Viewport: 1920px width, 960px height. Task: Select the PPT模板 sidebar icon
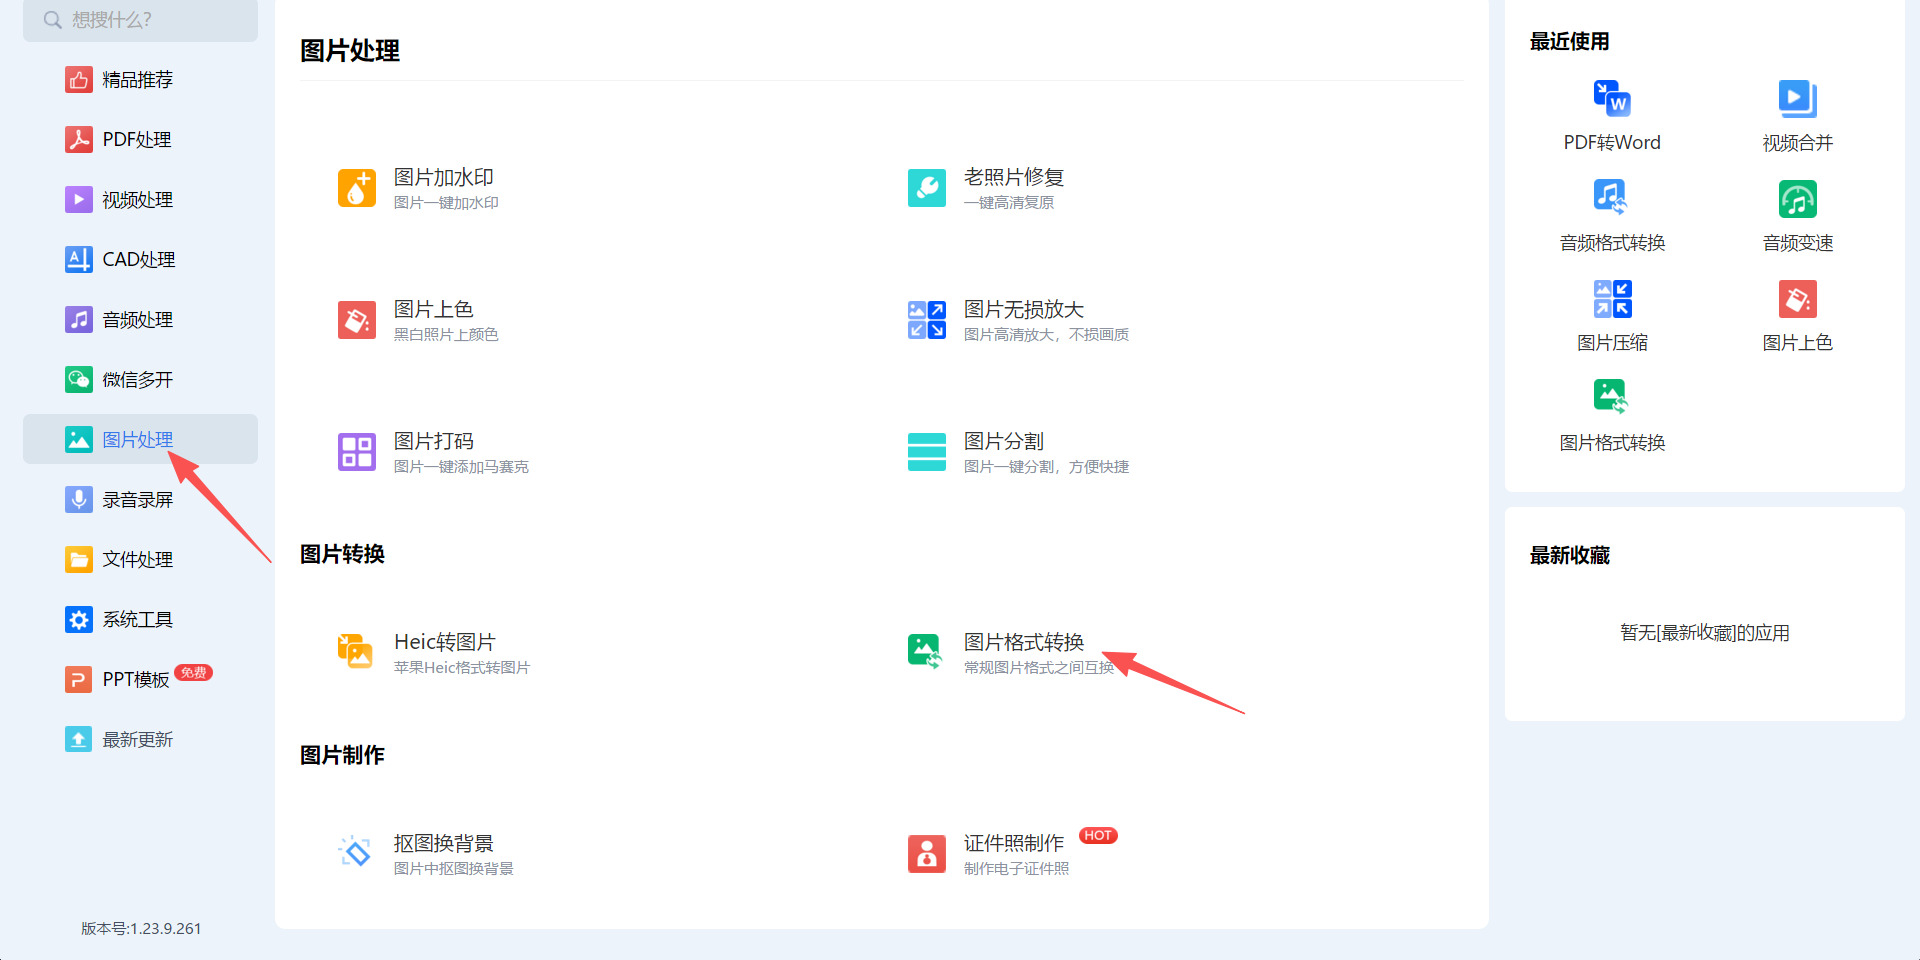(79, 679)
